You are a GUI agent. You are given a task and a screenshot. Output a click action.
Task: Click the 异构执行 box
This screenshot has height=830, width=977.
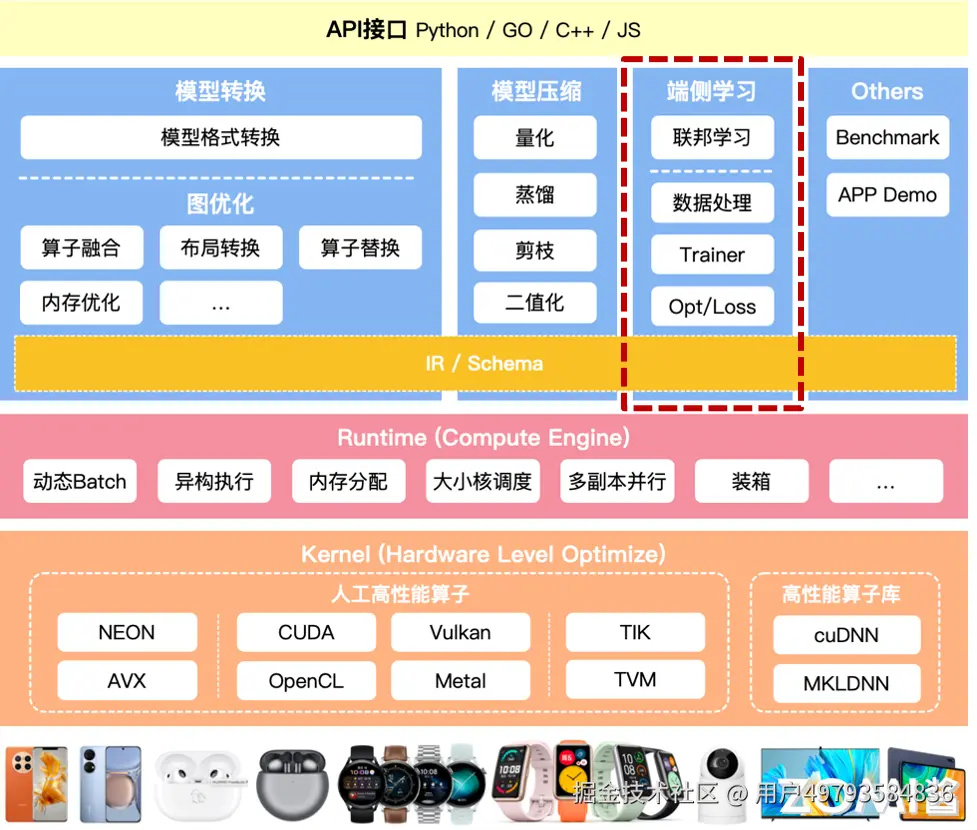pos(214,481)
